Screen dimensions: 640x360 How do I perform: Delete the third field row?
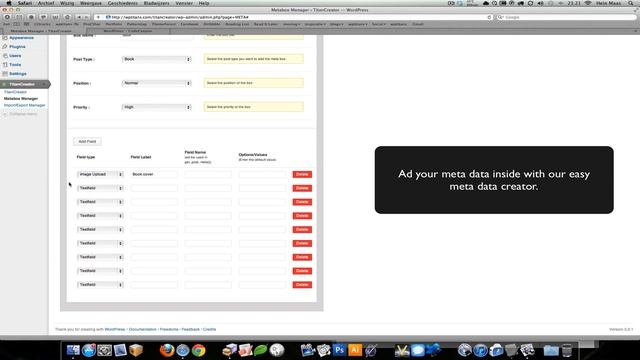[302, 202]
